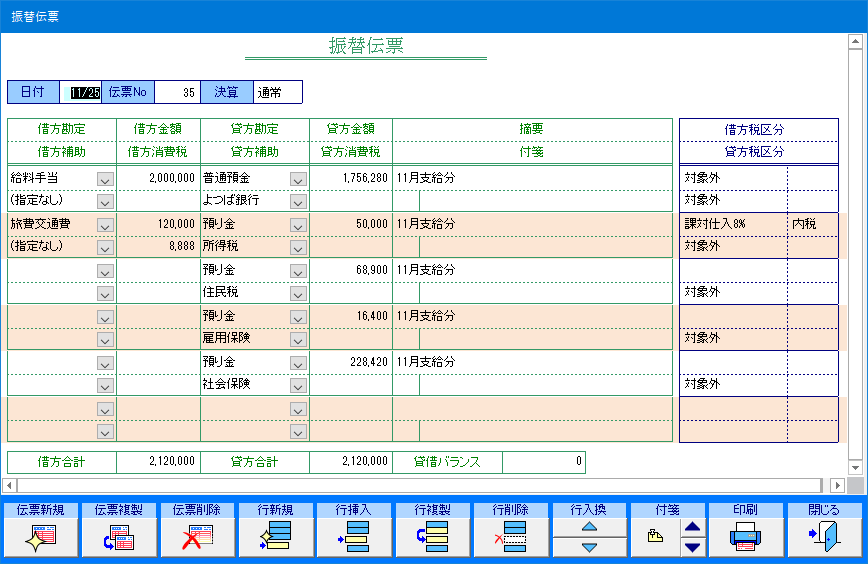Click the 付箋 up arrow
The height and width of the screenshot is (564, 868).
point(693,527)
